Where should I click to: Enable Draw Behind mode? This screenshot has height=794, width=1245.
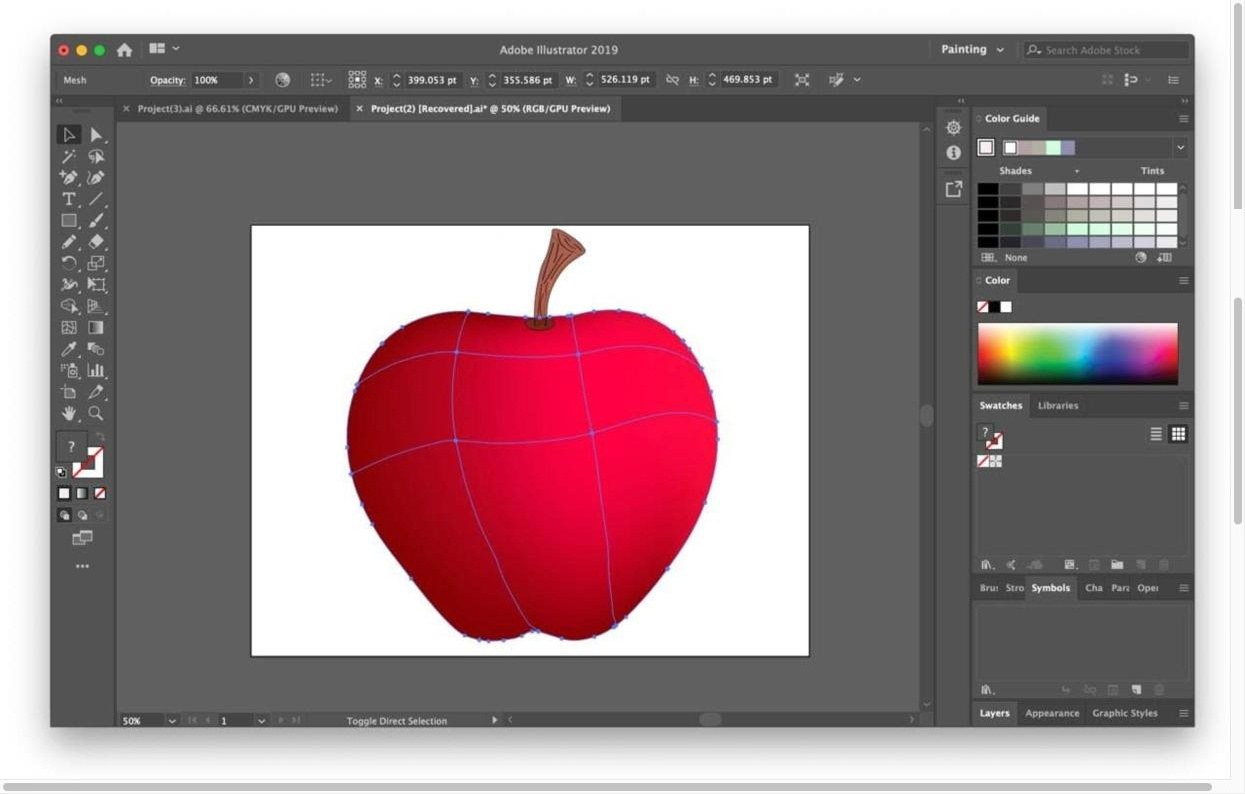click(x=82, y=515)
